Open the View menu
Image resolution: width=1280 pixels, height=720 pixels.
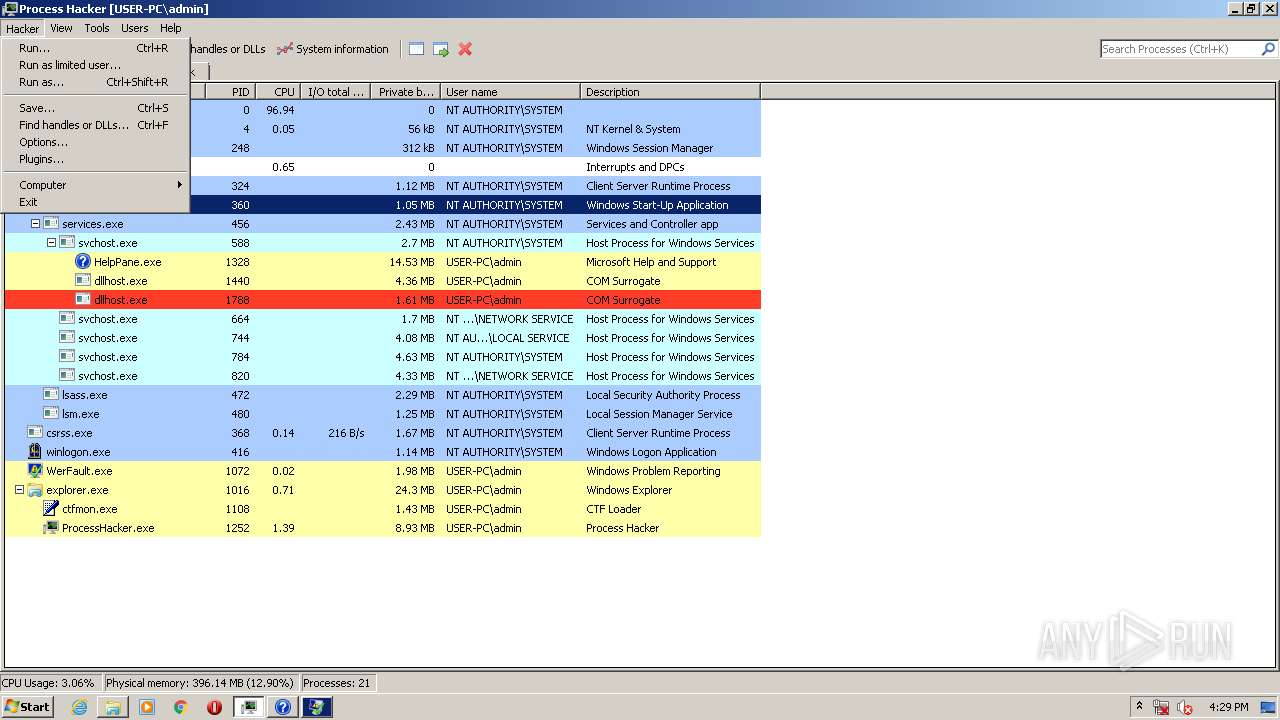tap(61, 28)
